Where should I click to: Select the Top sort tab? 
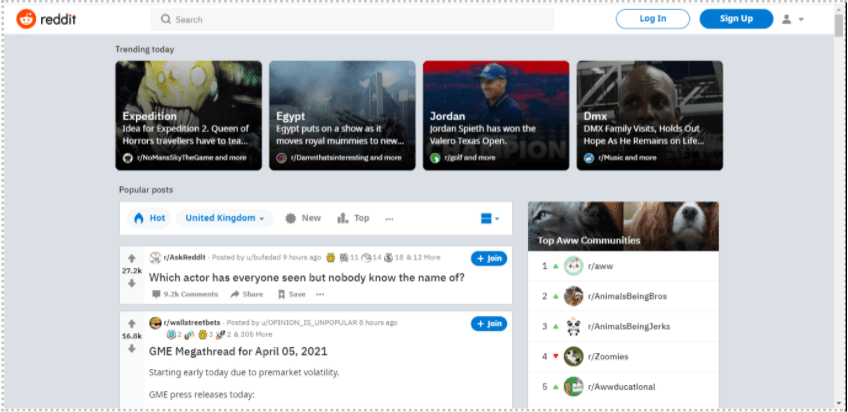tap(353, 218)
